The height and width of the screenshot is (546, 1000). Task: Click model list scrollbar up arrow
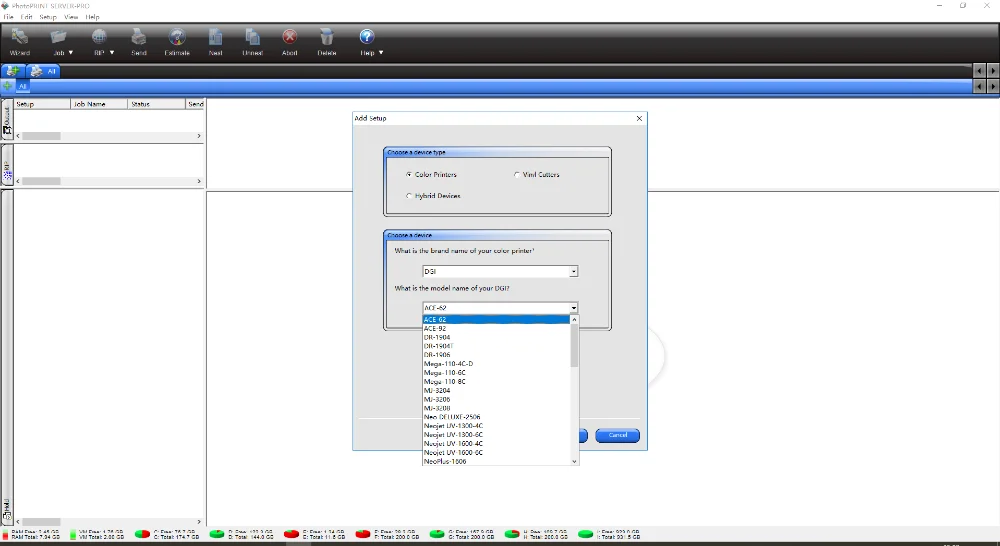[574, 320]
